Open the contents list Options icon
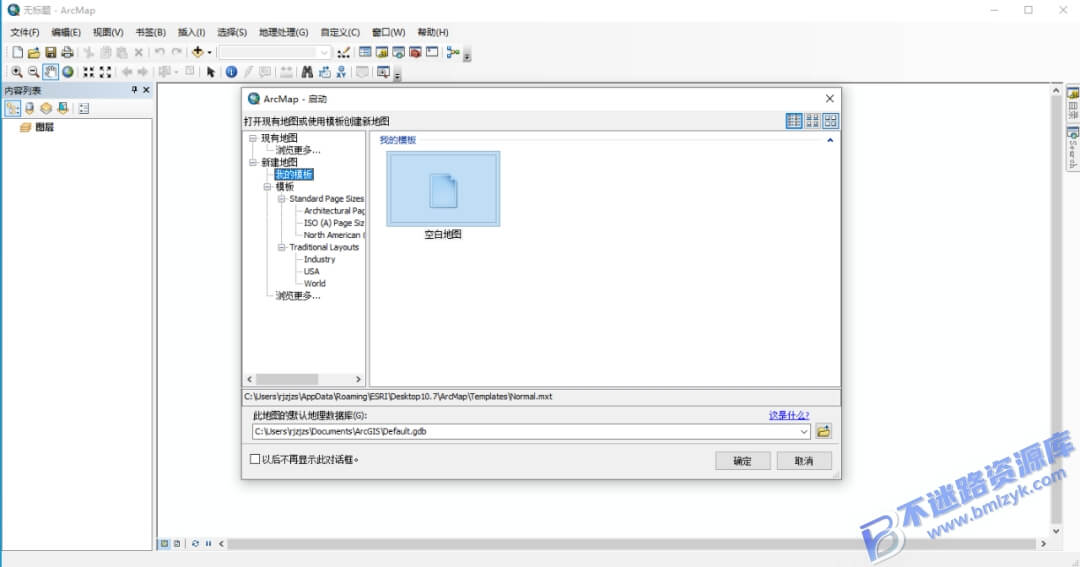This screenshot has height=567, width=1080. pyautogui.click(x=83, y=108)
